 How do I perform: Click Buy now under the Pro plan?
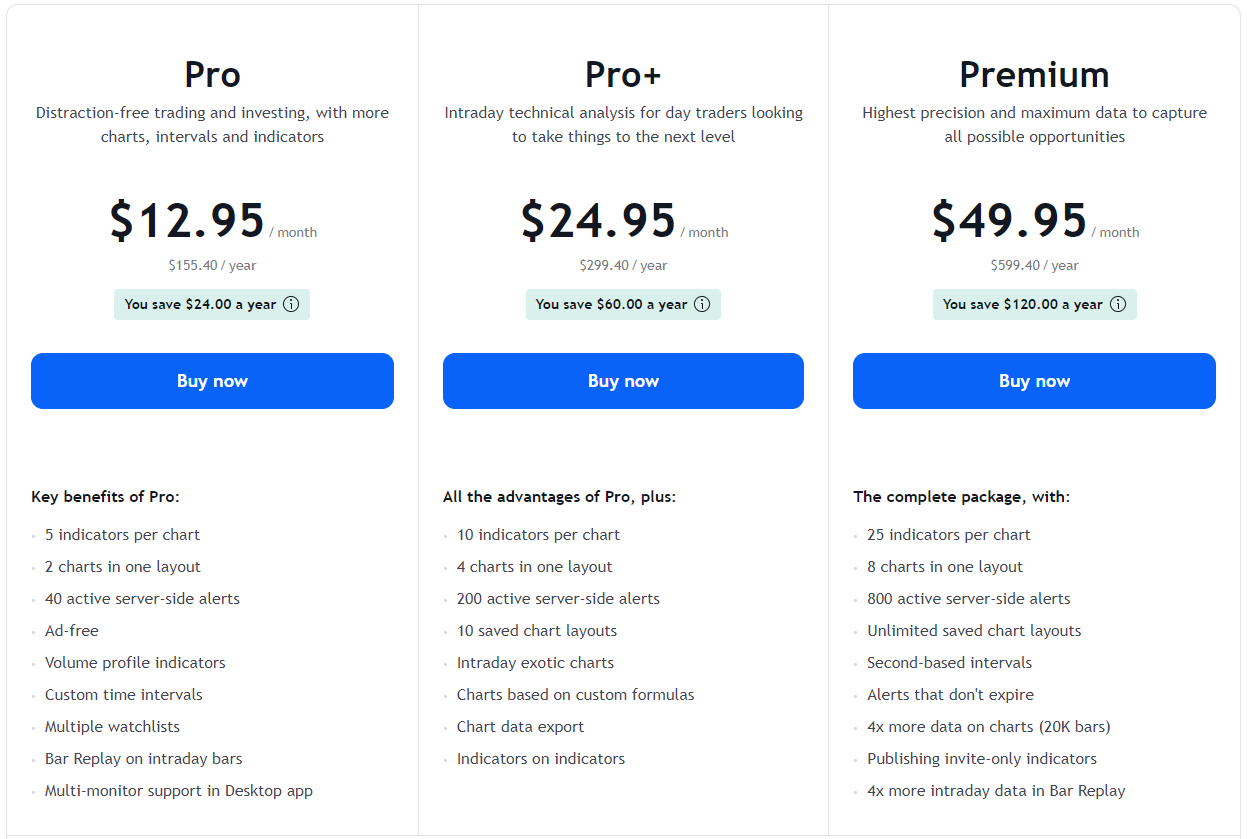click(x=212, y=381)
